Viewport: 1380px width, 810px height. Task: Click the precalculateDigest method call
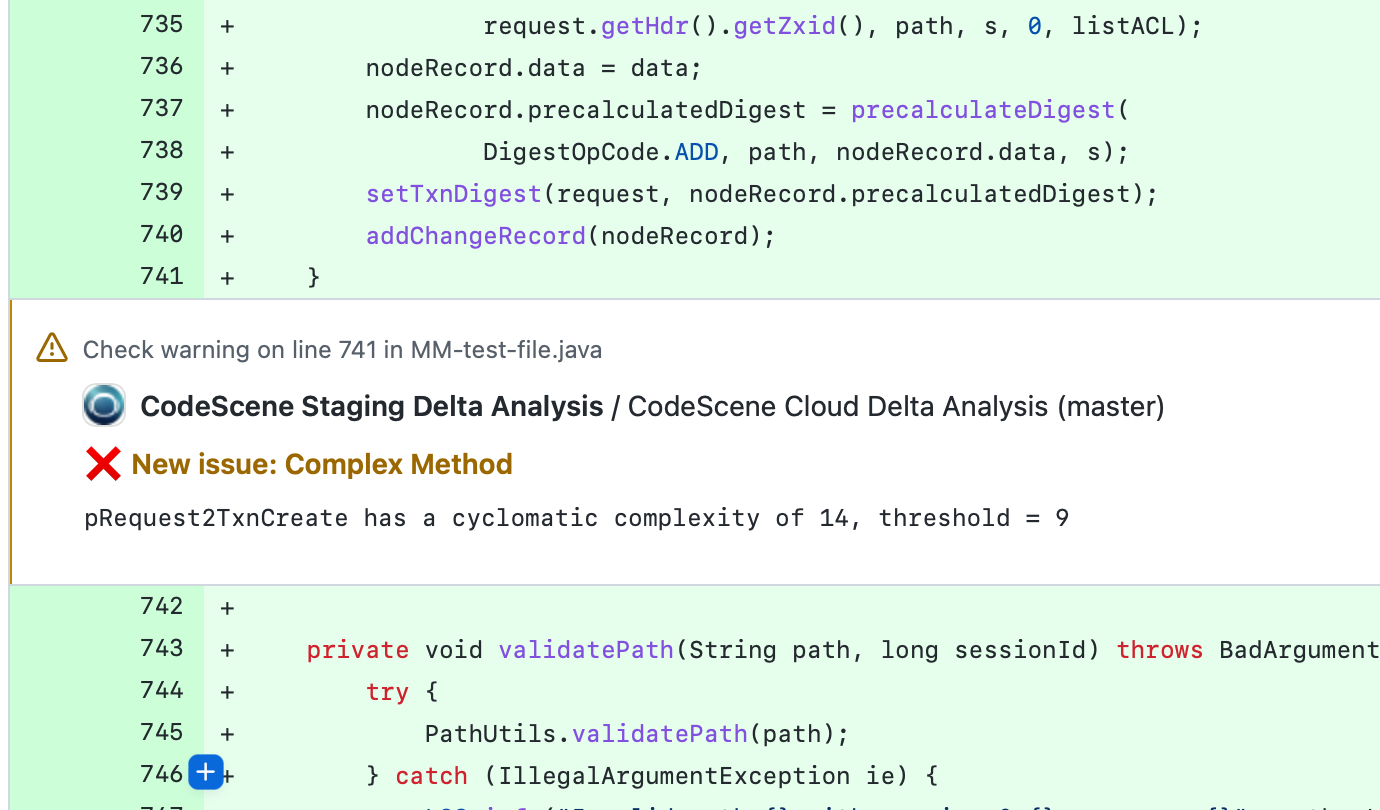984,110
